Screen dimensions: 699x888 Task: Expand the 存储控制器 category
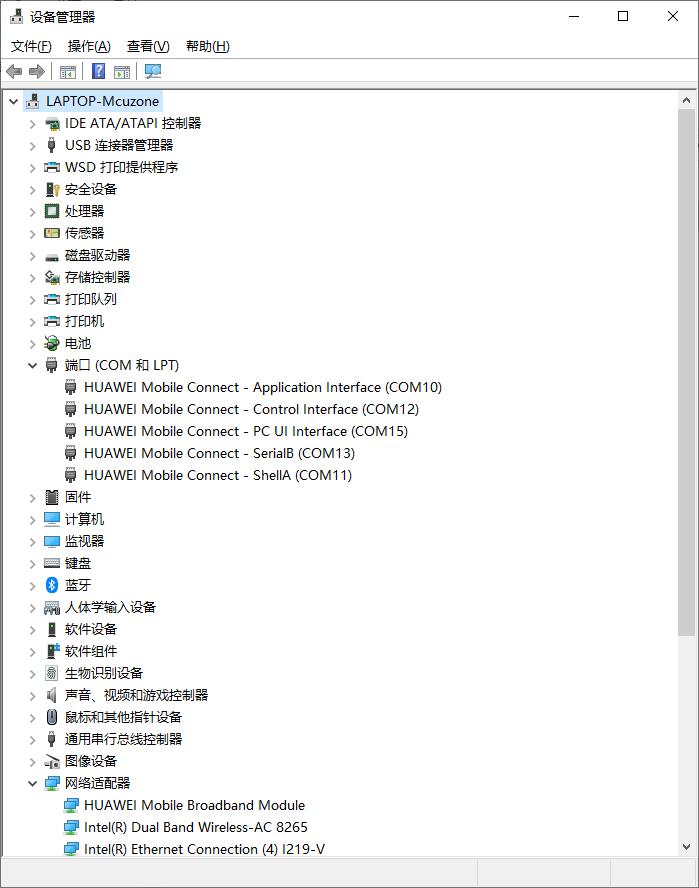tap(32, 278)
